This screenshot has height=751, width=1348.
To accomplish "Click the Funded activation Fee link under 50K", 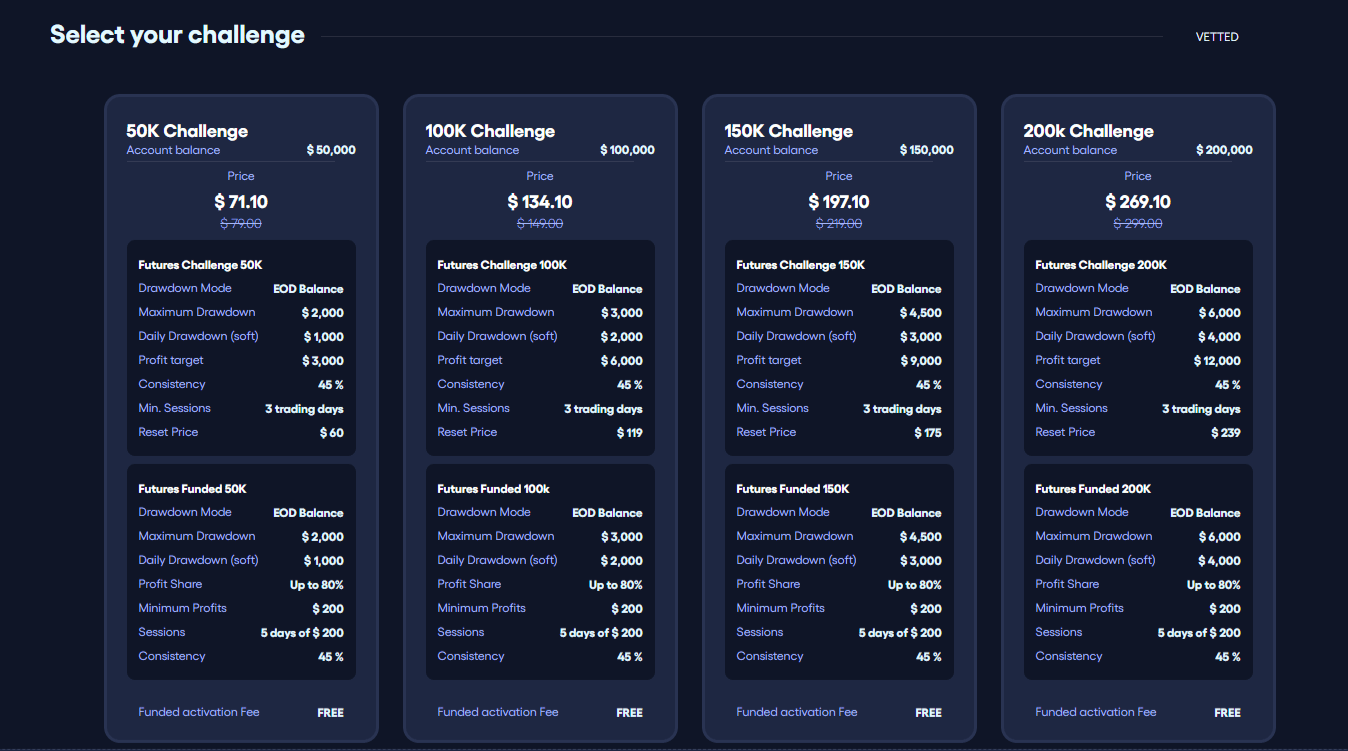I will [x=198, y=712].
